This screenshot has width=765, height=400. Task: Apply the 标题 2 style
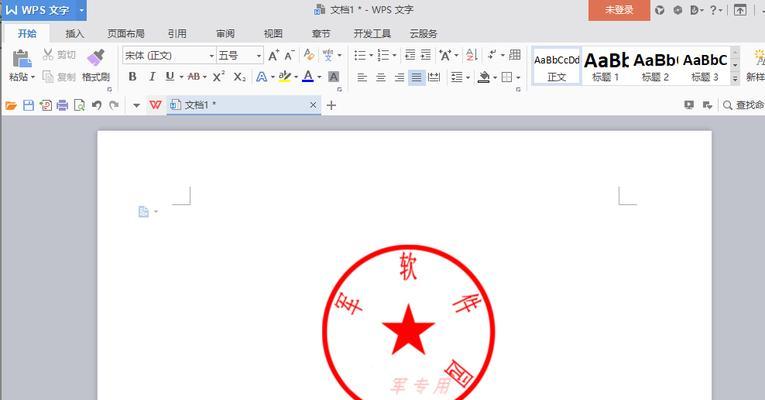pos(655,66)
